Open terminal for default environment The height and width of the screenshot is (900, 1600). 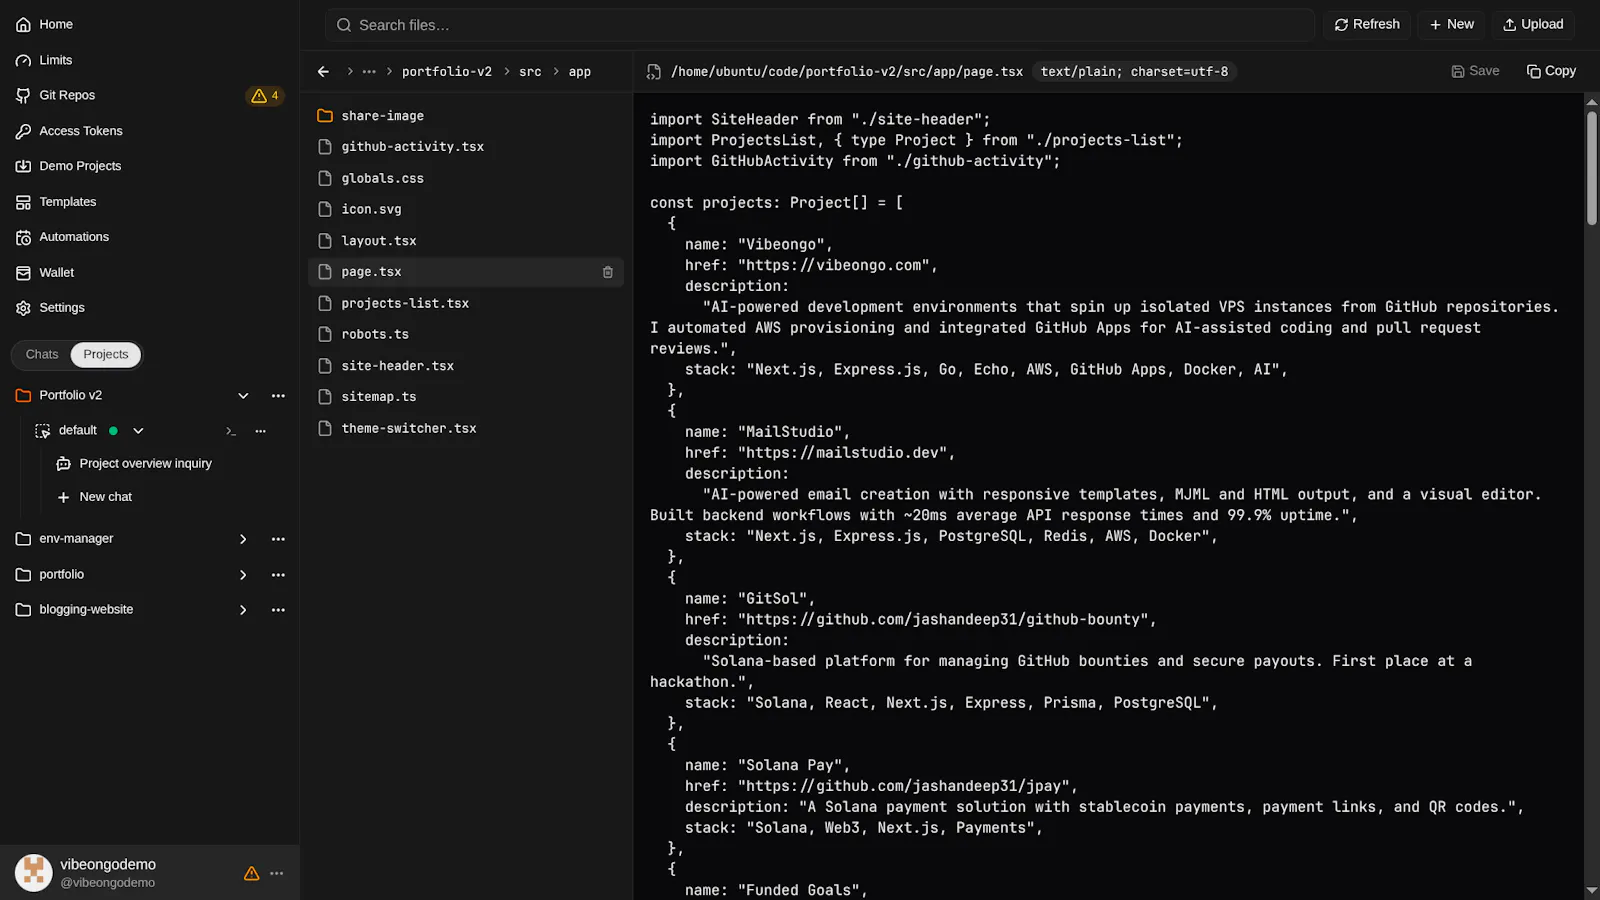click(x=231, y=431)
